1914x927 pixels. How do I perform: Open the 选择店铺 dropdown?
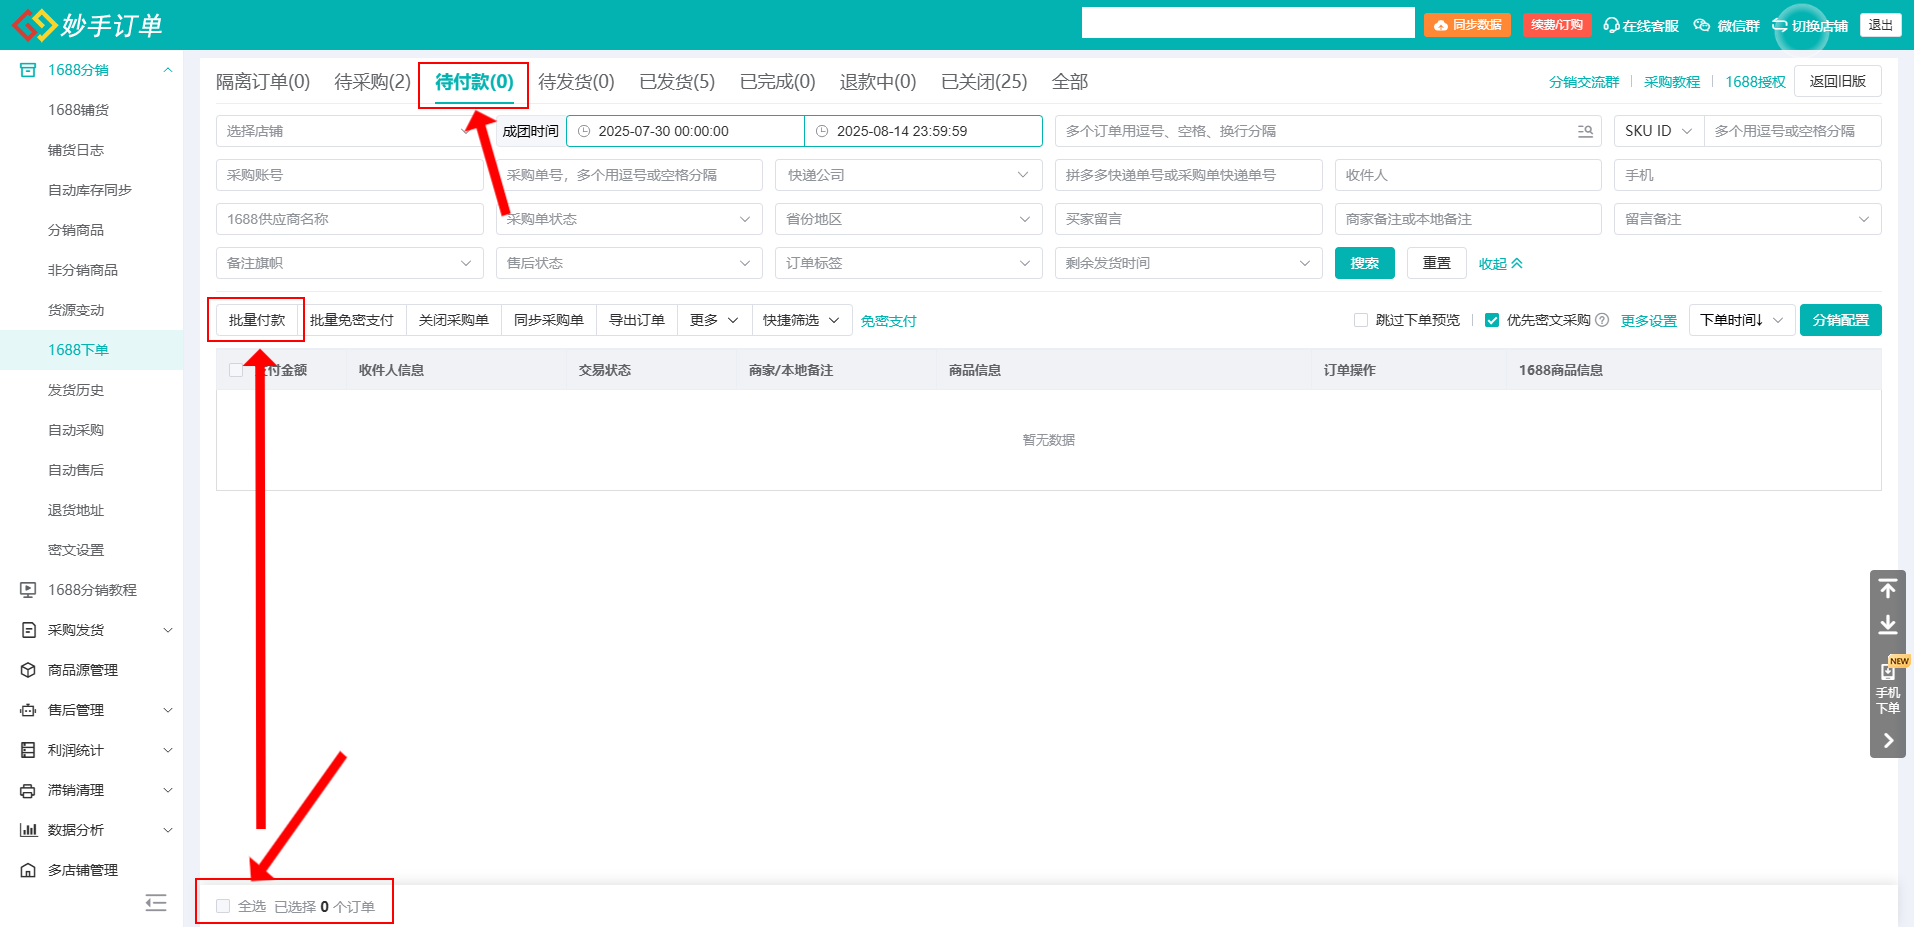tap(350, 131)
